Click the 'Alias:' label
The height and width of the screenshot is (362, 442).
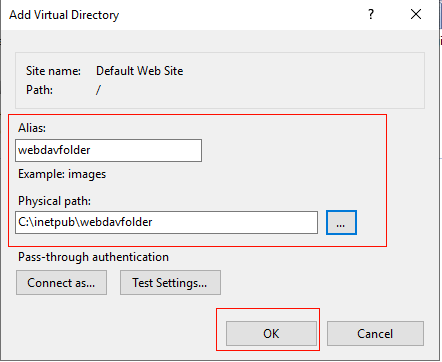[x=32, y=128]
